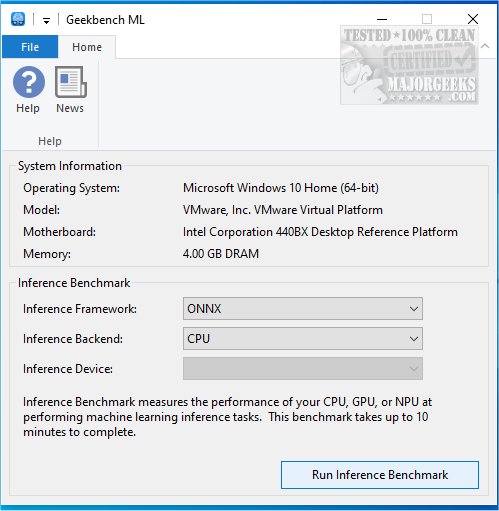Screen dimensions: 499x511
Task: Open the News icon in ribbon
Action: (70, 82)
